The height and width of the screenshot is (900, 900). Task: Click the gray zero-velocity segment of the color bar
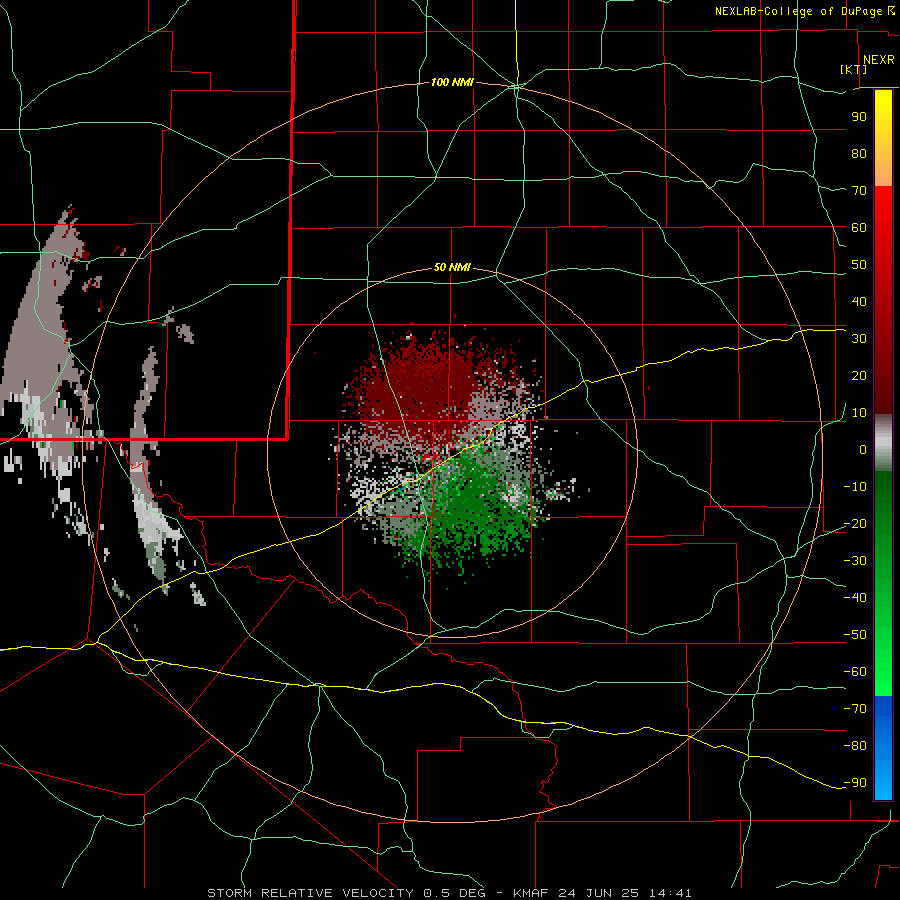click(883, 443)
